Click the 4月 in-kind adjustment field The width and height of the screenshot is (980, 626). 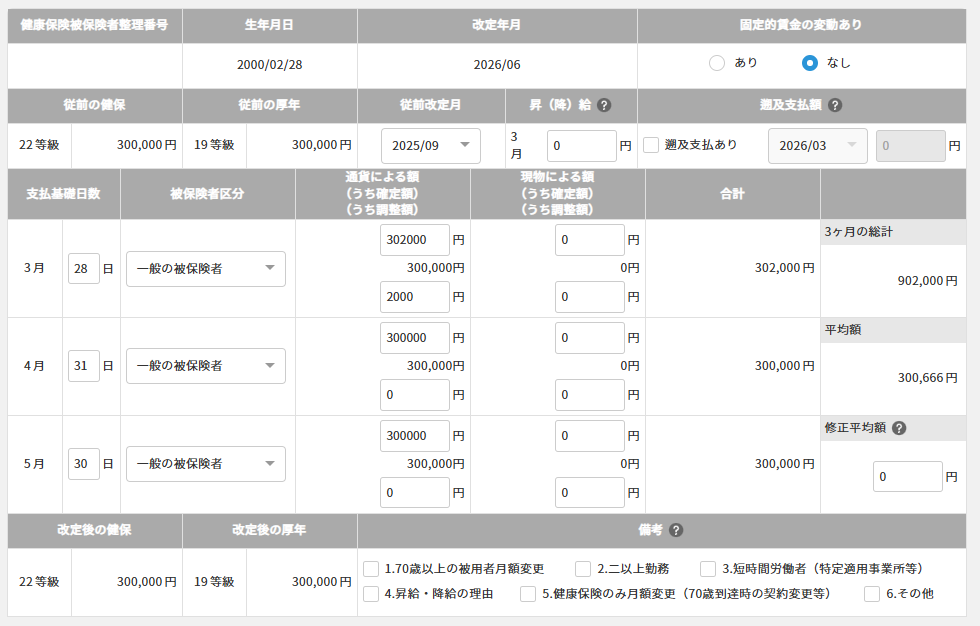tap(589, 395)
